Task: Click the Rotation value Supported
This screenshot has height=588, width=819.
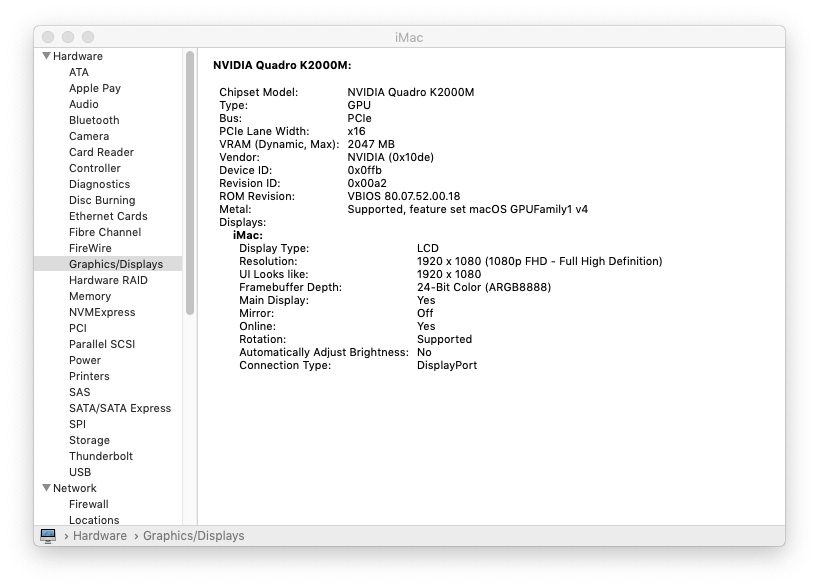Action: pos(444,339)
